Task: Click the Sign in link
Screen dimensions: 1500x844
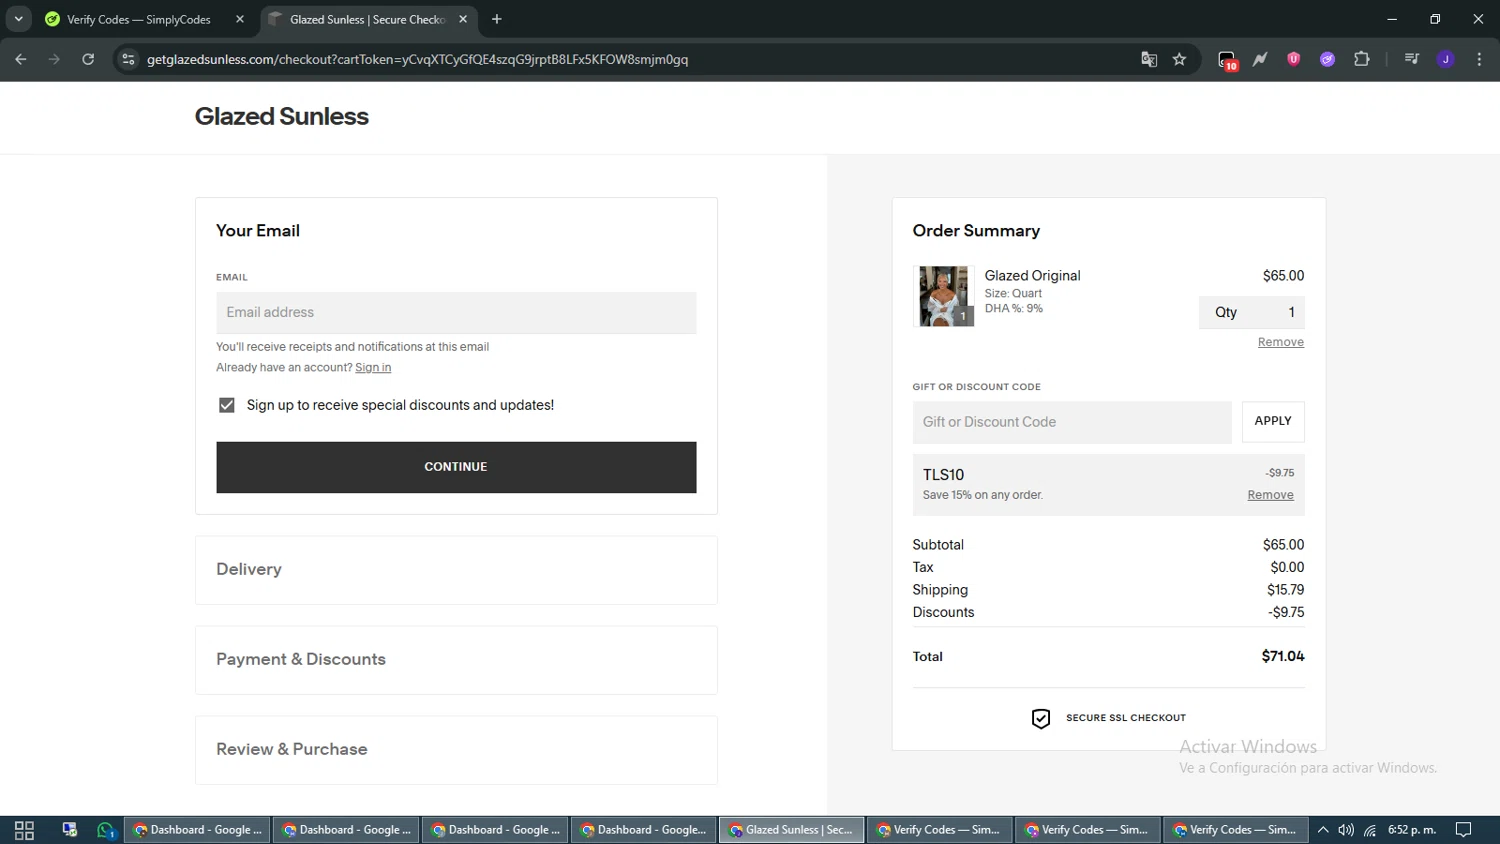Action: tap(373, 367)
